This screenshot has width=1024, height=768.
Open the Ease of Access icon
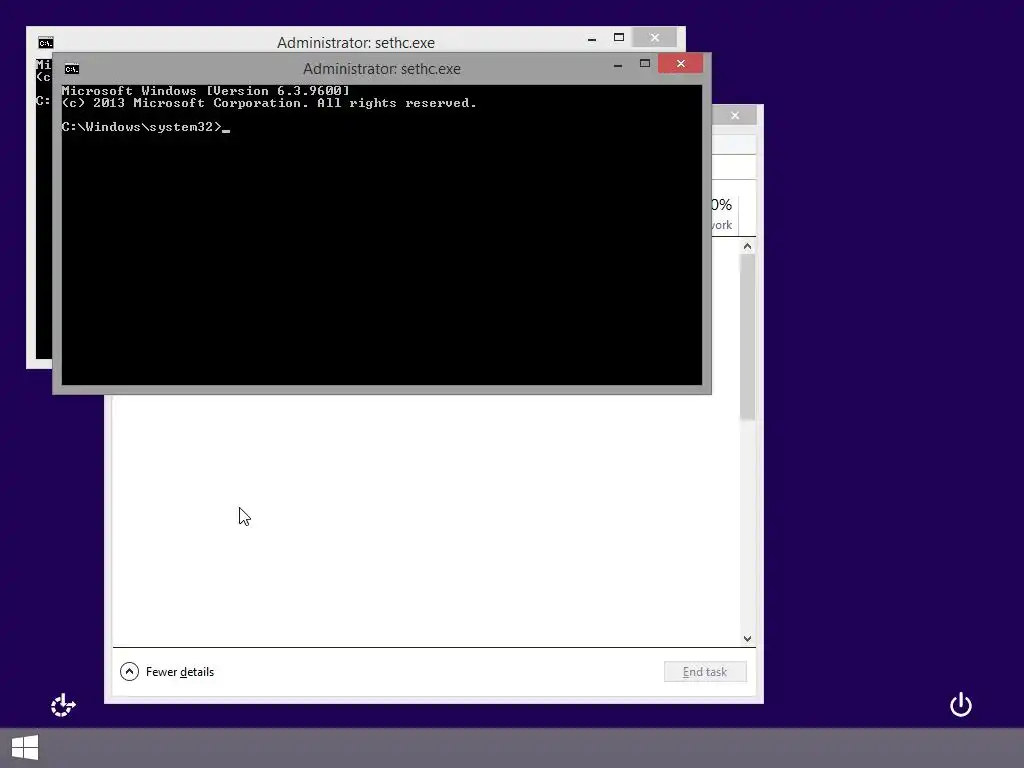(x=63, y=705)
